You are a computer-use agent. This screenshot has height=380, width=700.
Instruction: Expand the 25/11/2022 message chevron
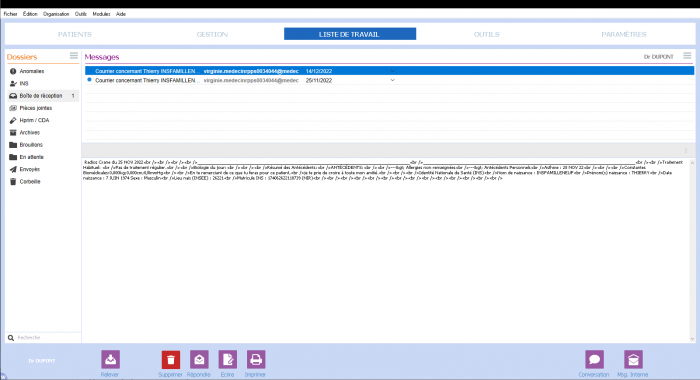[392, 80]
